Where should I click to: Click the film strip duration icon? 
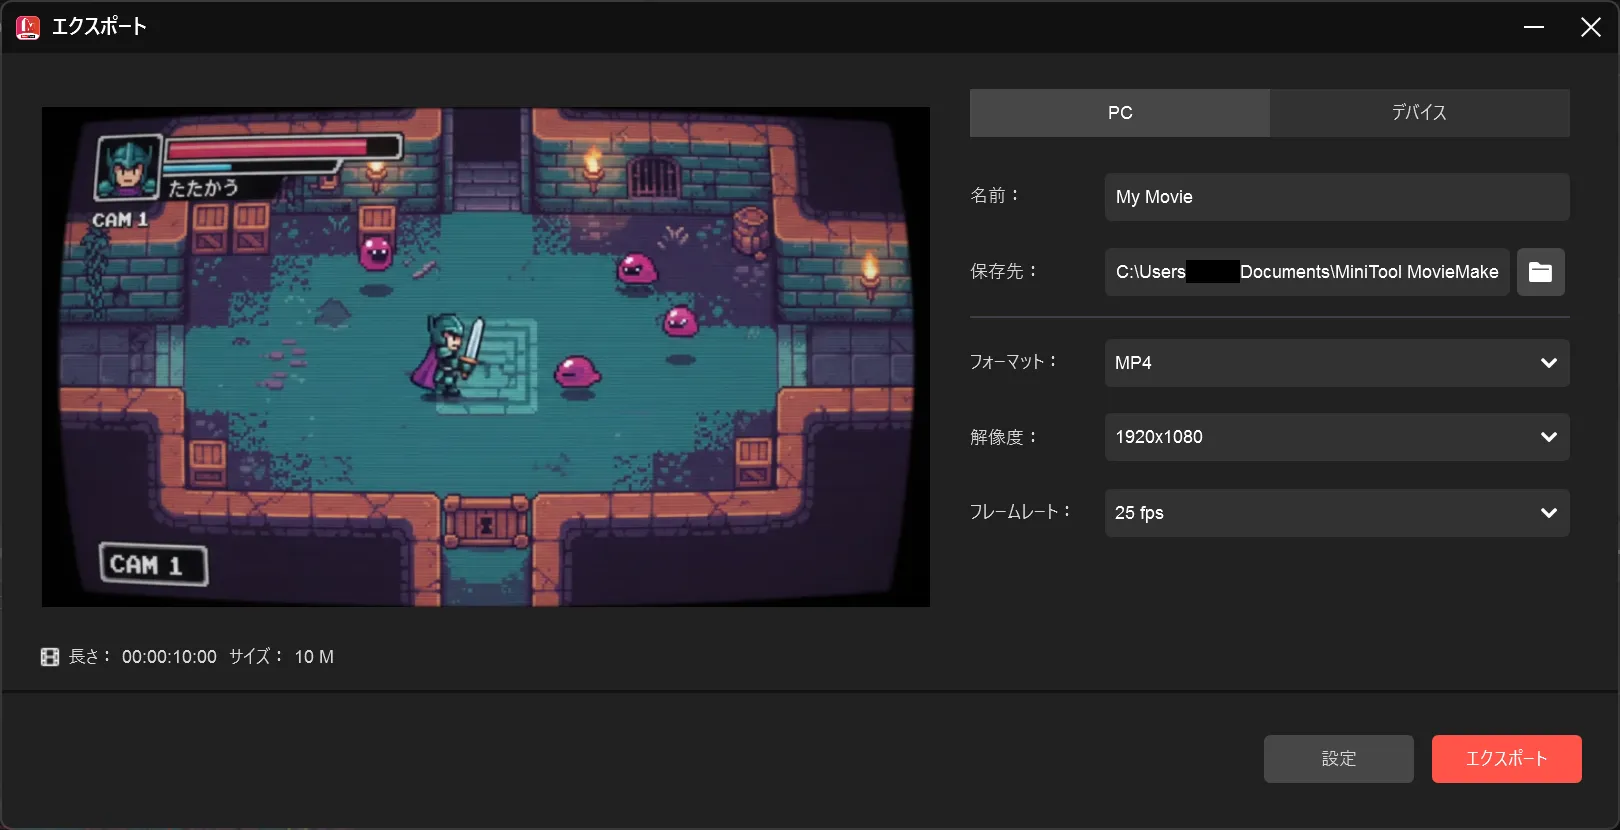50,657
